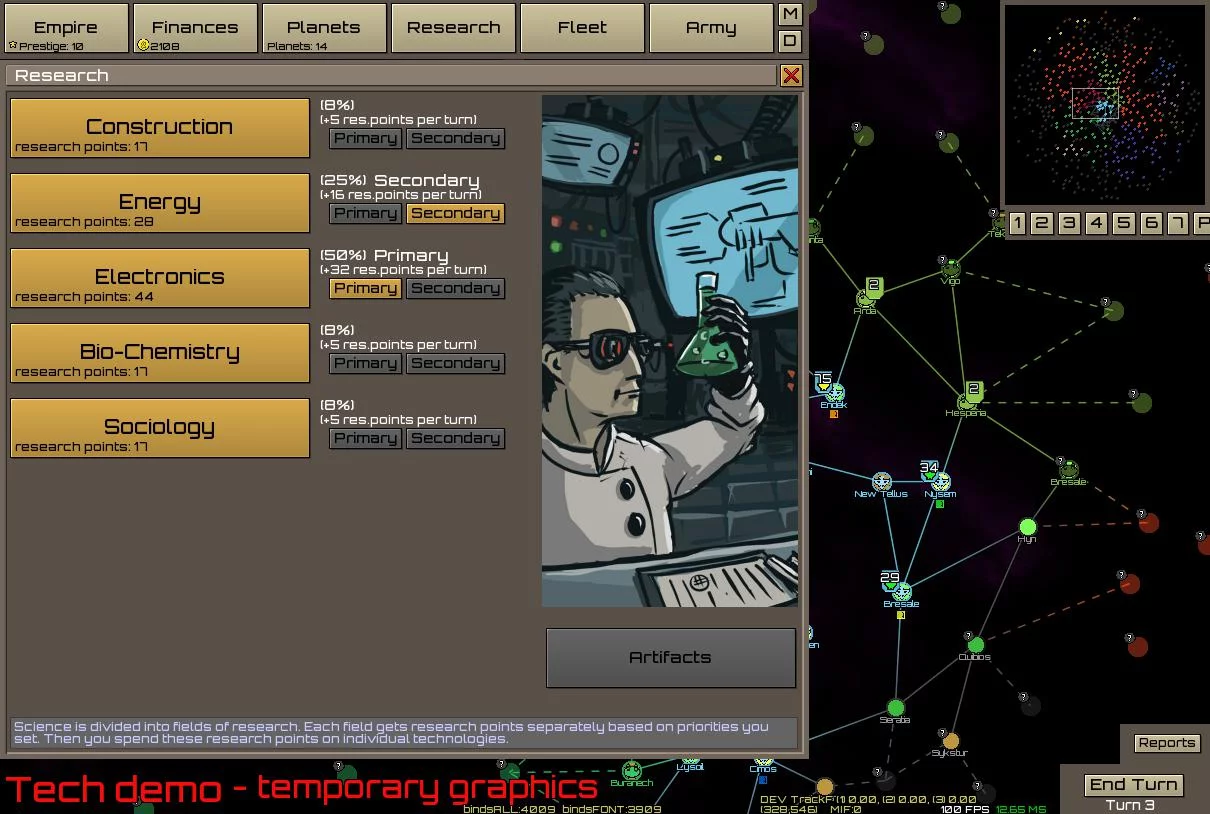Screen dimensions: 1210x814
Task: Click the scientist illustration in Research panel
Action: point(670,351)
